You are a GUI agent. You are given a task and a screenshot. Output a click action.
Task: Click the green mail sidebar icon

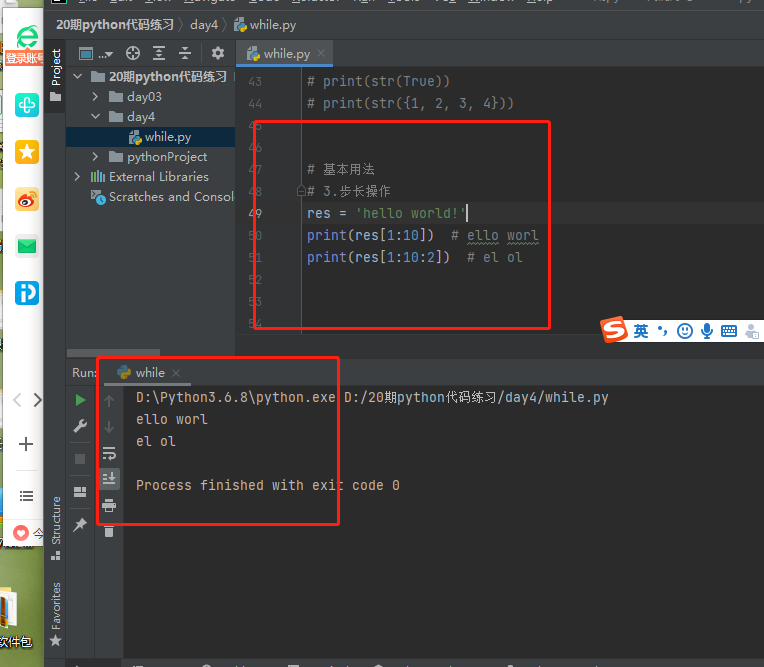coord(27,246)
